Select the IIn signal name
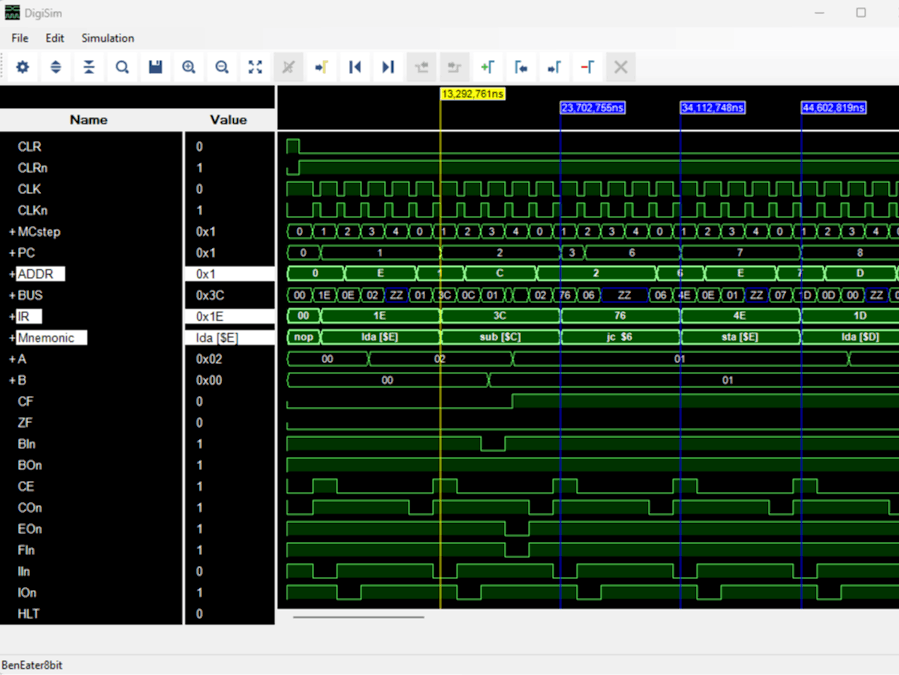This screenshot has height=675, width=899. pyautogui.click(x=24, y=571)
